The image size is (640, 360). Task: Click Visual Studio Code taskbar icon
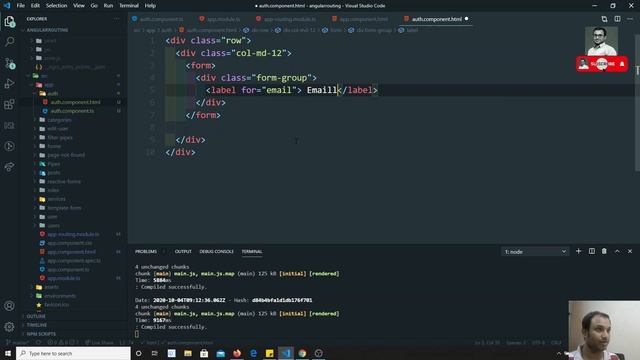tap(286, 353)
